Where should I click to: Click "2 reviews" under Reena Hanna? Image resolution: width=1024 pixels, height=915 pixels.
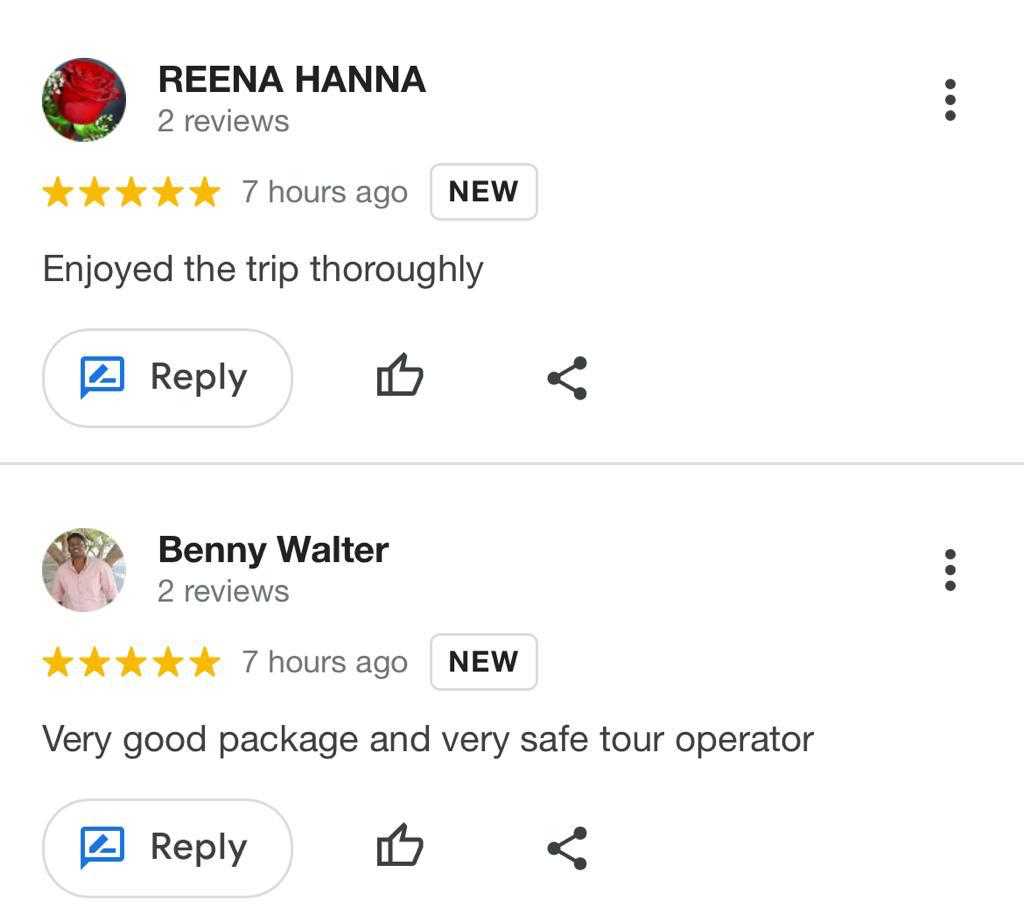[x=223, y=122]
